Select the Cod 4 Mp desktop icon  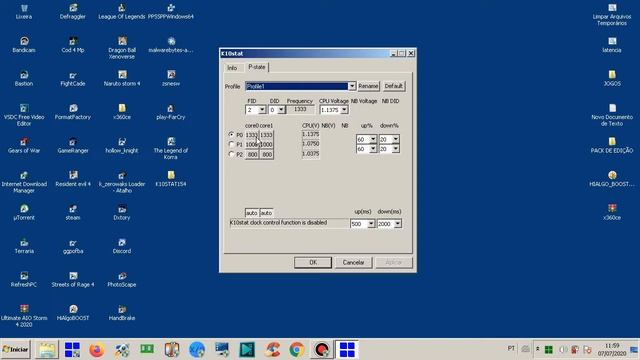[73, 45]
